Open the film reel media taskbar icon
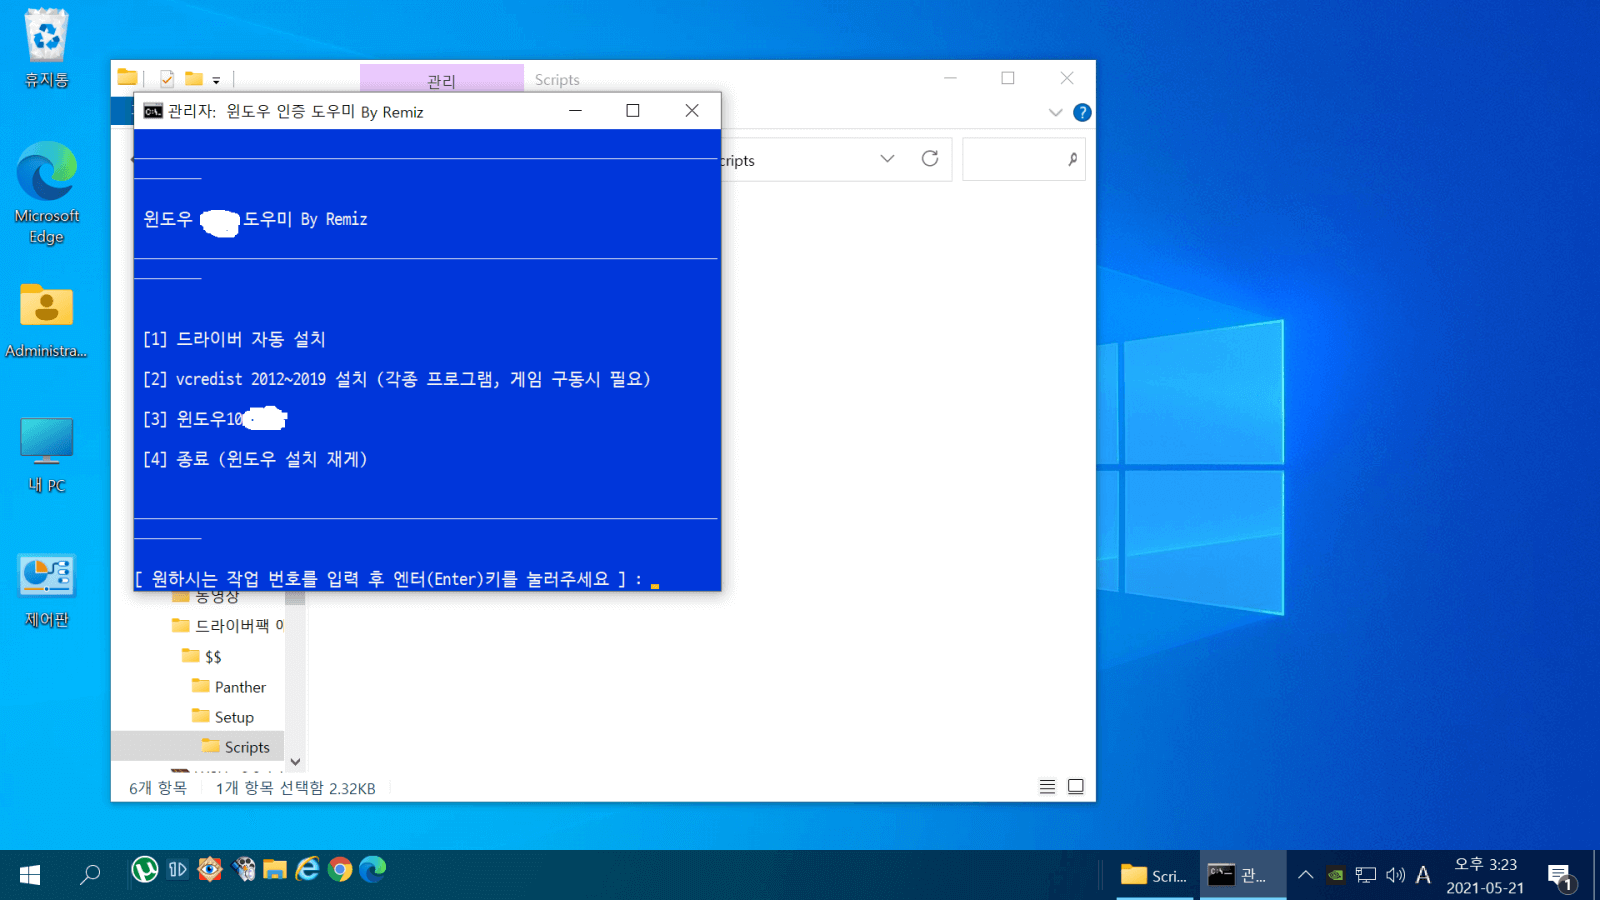This screenshot has width=1600, height=900. coord(243,870)
